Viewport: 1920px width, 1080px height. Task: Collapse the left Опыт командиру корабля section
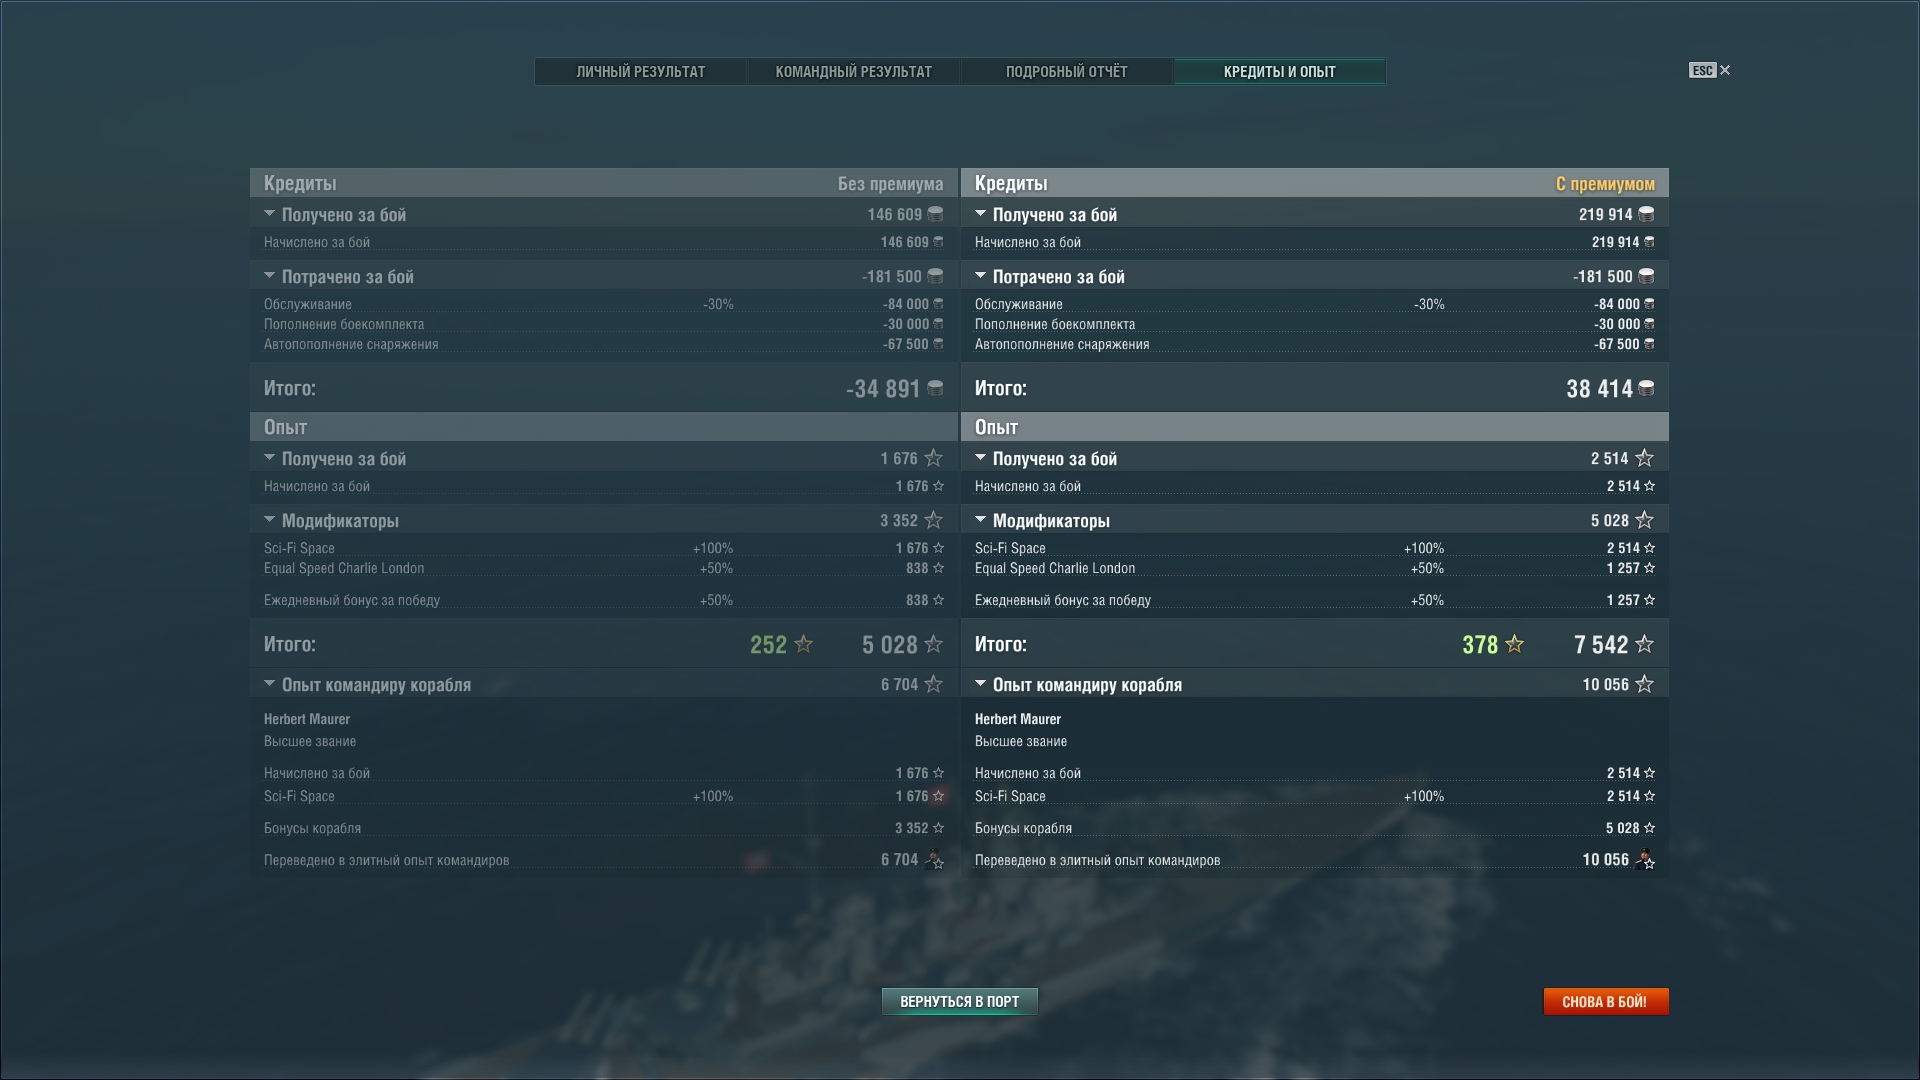point(269,684)
